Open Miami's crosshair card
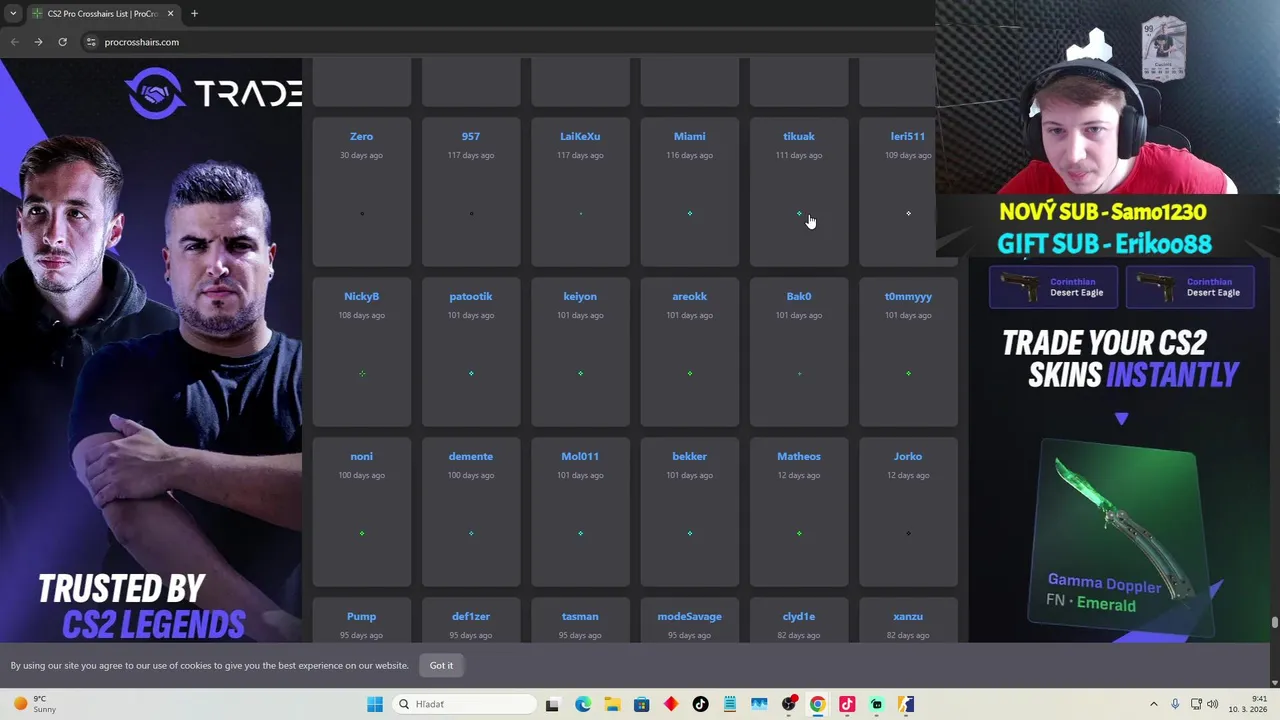Screen dimensions: 1280x720 coord(689,193)
